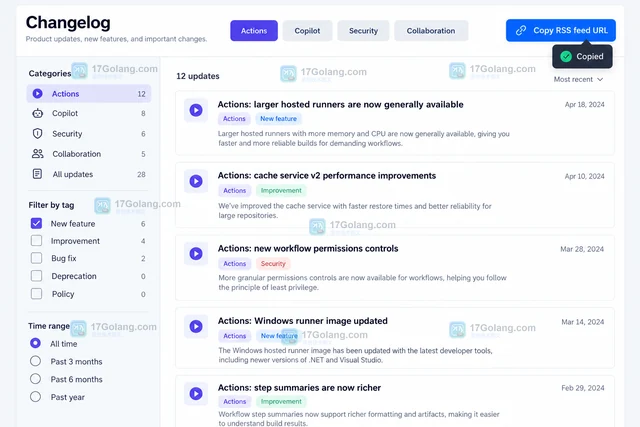Click Actions tag on workflow permissions card
The height and width of the screenshot is (427, 640).
point(235,264)
